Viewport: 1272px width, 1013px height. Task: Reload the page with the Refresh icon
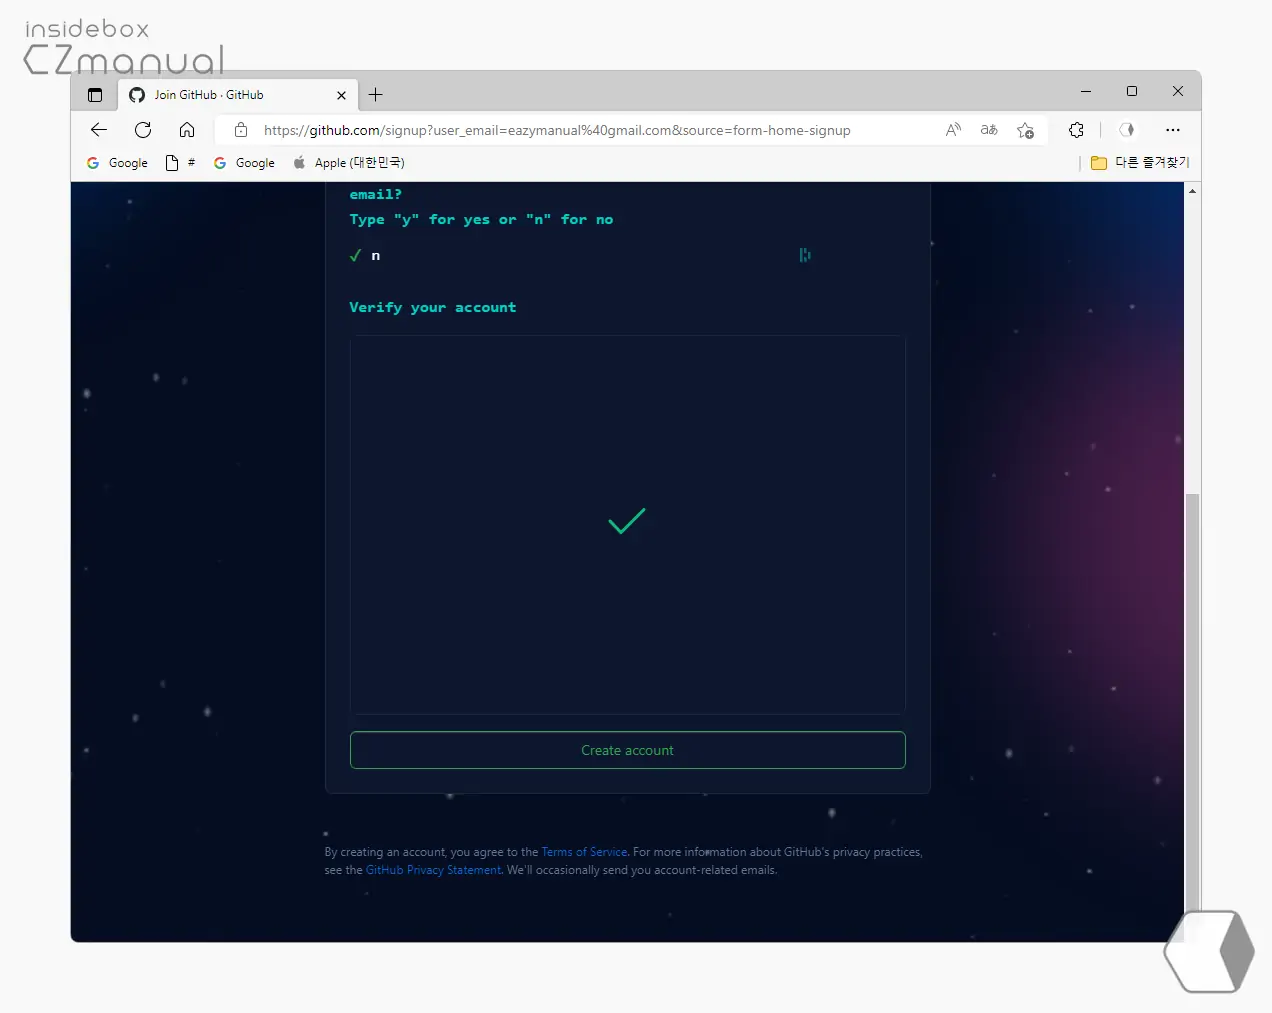tap(143, 130)
